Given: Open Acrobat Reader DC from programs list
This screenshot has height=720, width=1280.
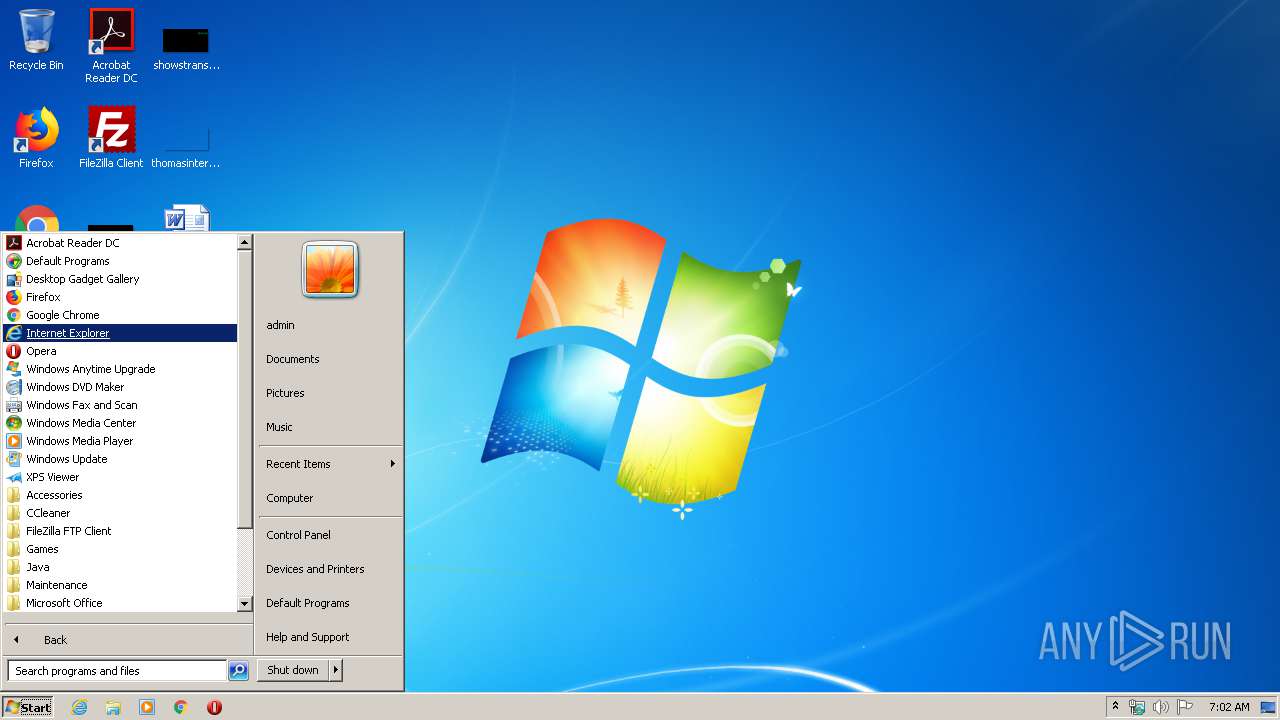Looking at the screenshot, I should (120, 243).
